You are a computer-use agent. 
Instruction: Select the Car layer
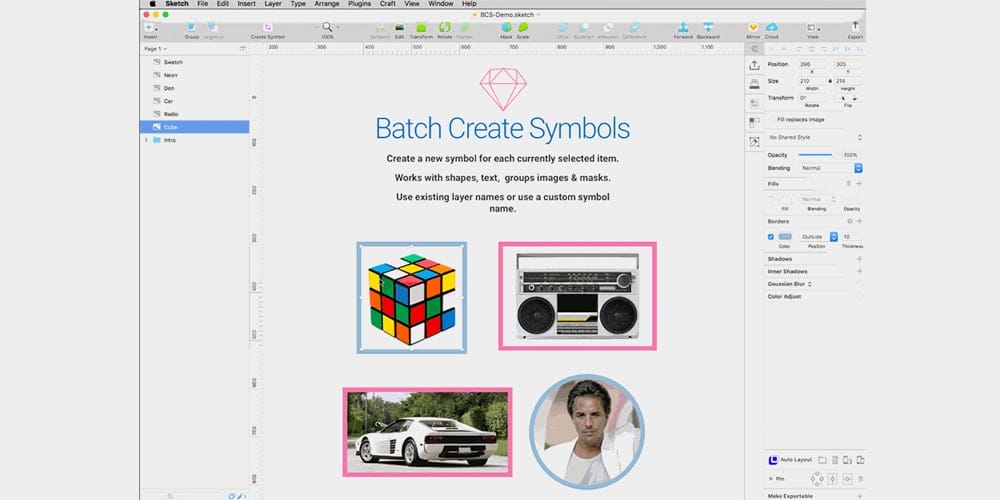click(195, 101)
